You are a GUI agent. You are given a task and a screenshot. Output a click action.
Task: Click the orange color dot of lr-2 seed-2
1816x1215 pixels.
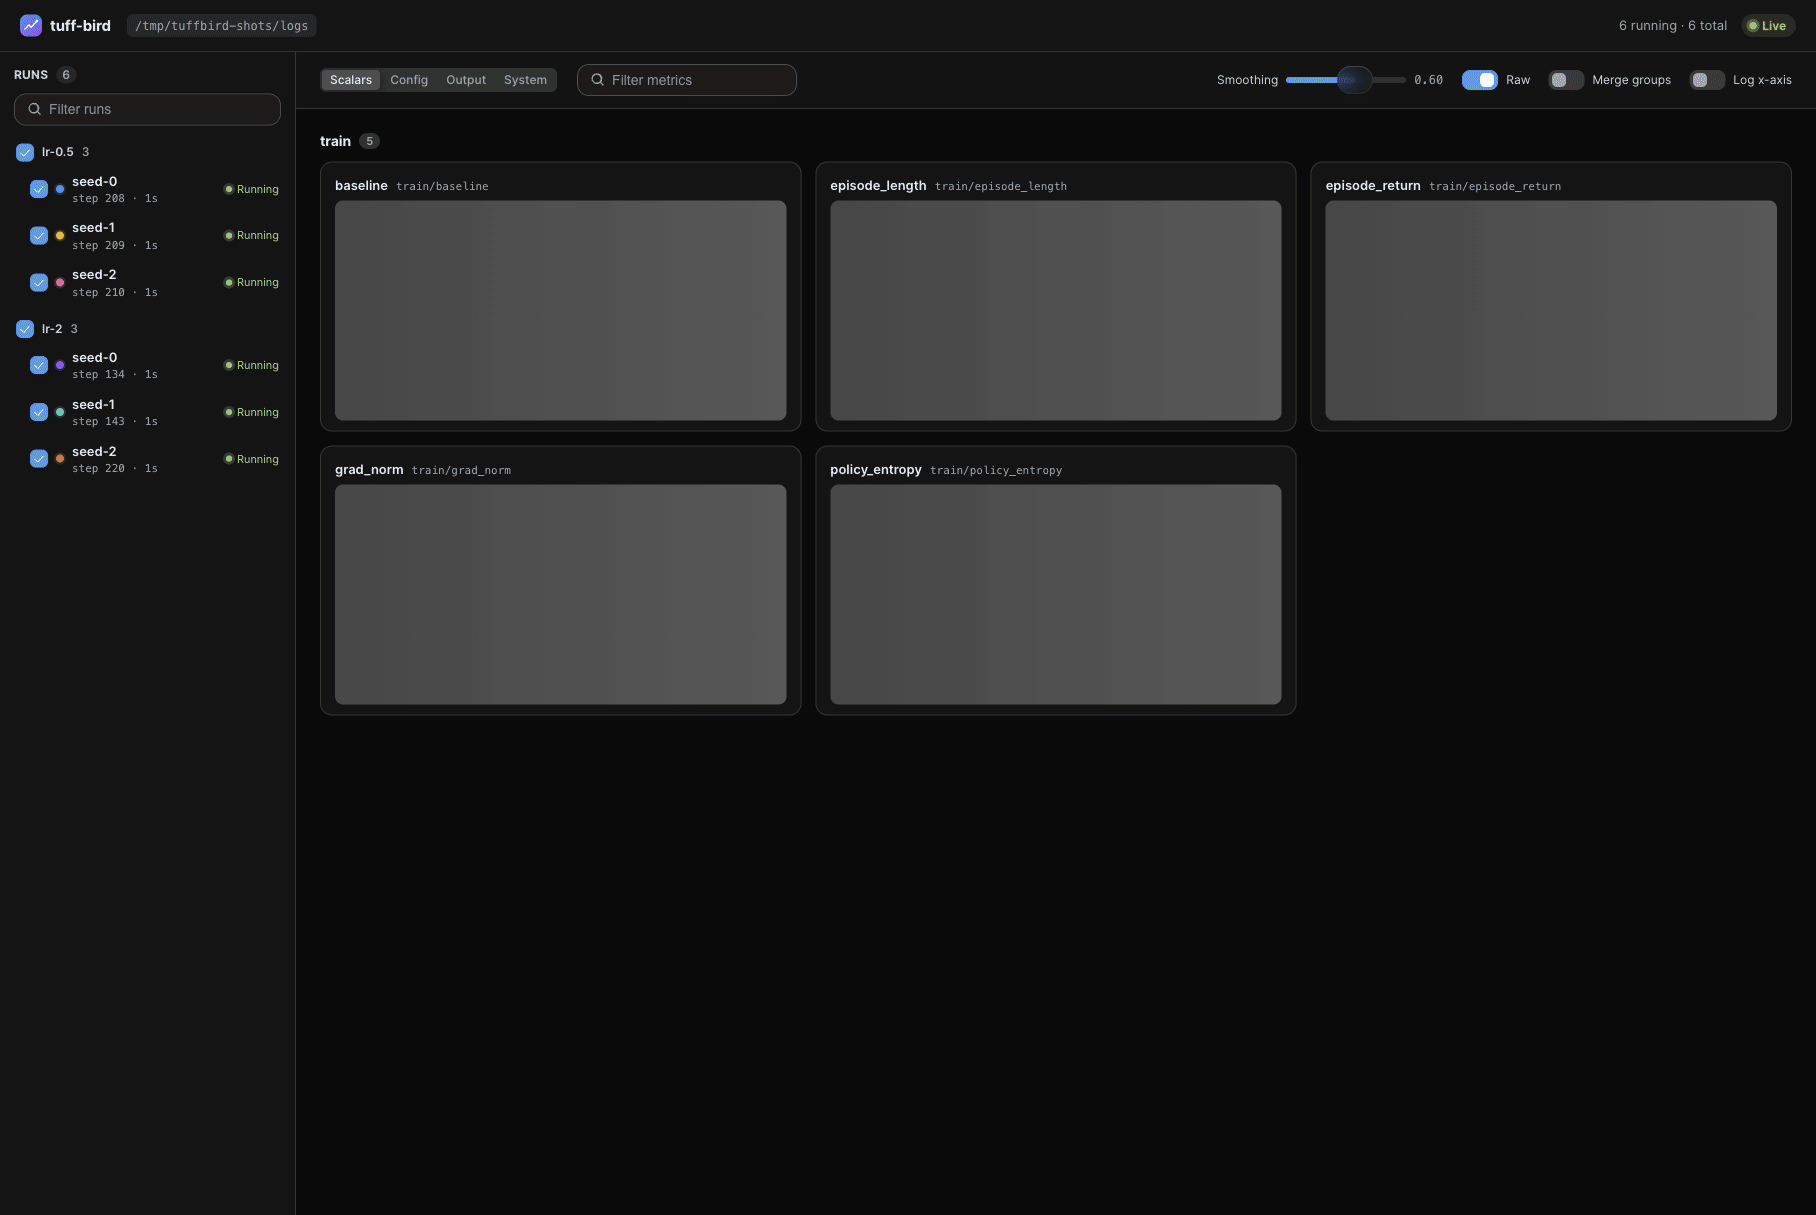tap(60, 459)
